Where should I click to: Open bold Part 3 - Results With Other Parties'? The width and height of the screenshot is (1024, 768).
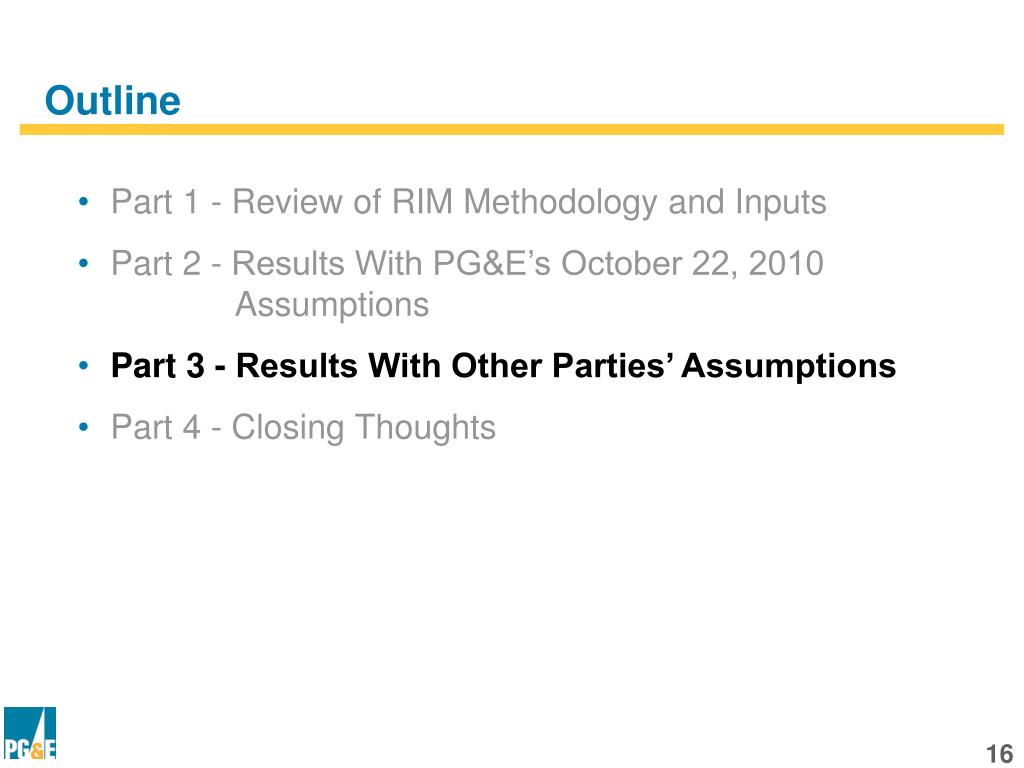click(x=504, y=365)
